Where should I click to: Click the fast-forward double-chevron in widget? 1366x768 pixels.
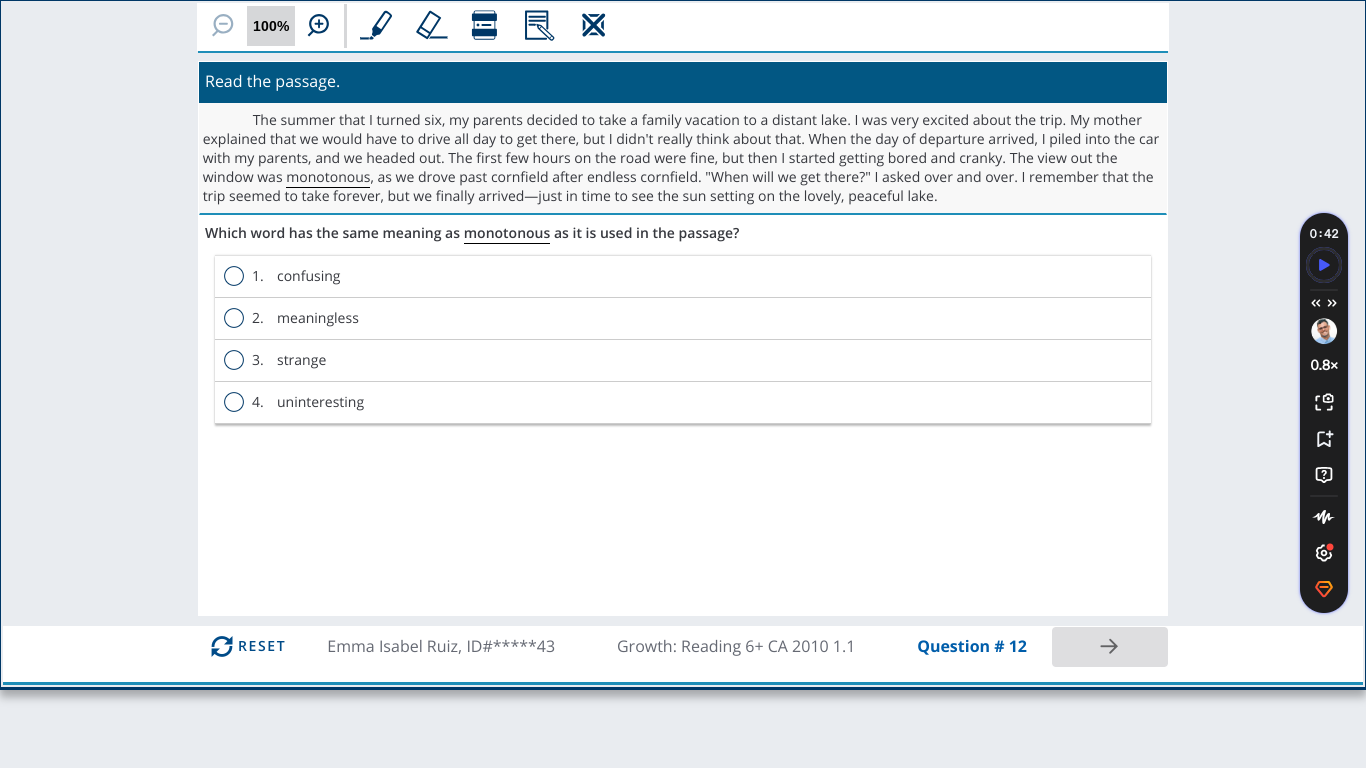(1332, 303)
